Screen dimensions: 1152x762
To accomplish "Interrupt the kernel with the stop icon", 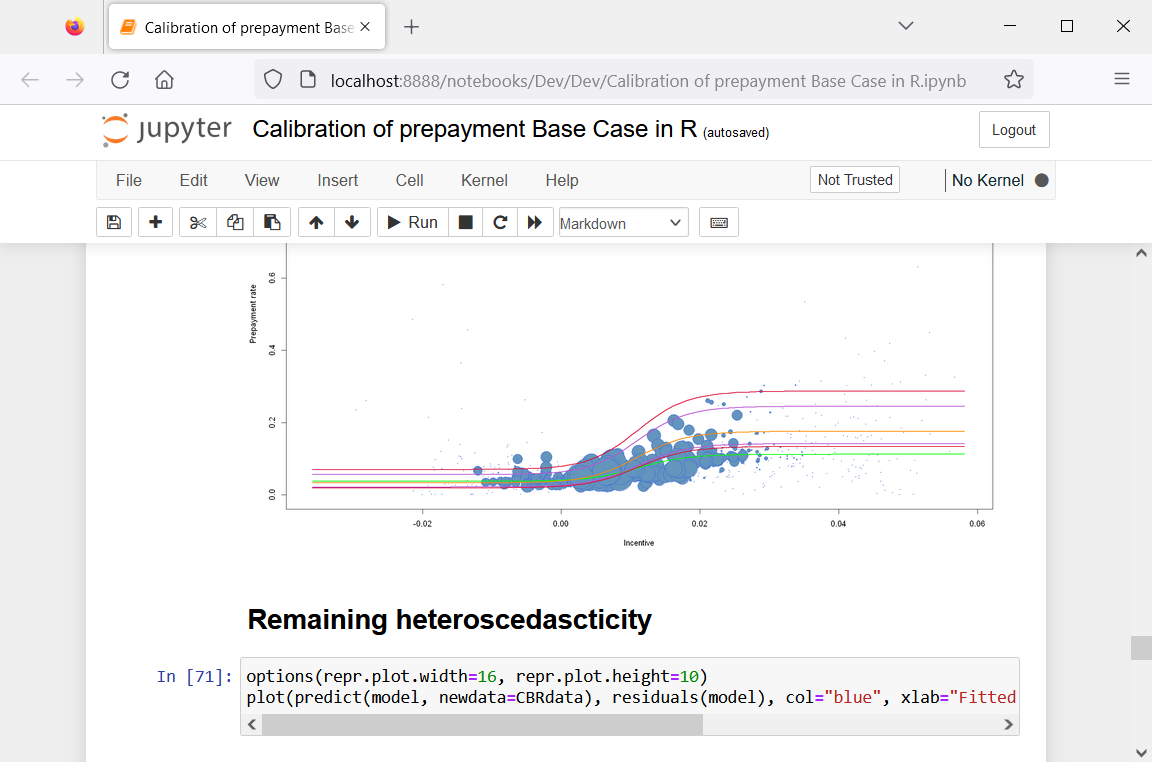I will coord(464,221).
